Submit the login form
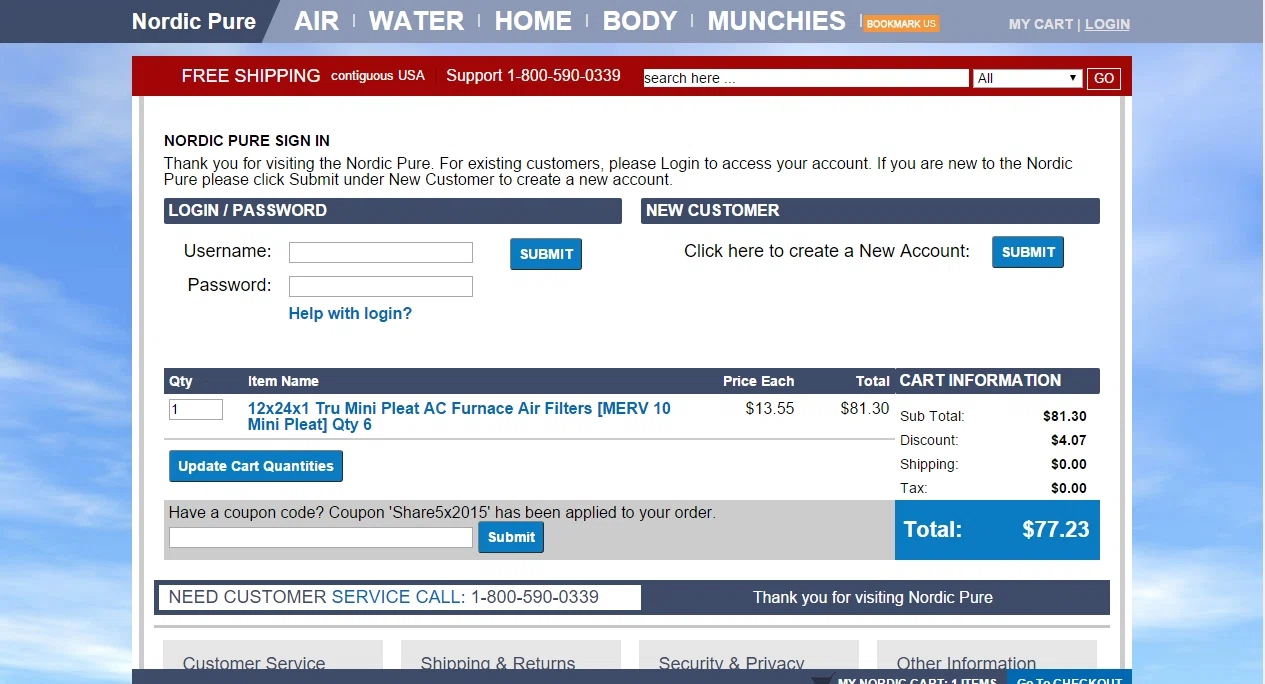Screen dimensions: 1265x684 coord(546,254)
